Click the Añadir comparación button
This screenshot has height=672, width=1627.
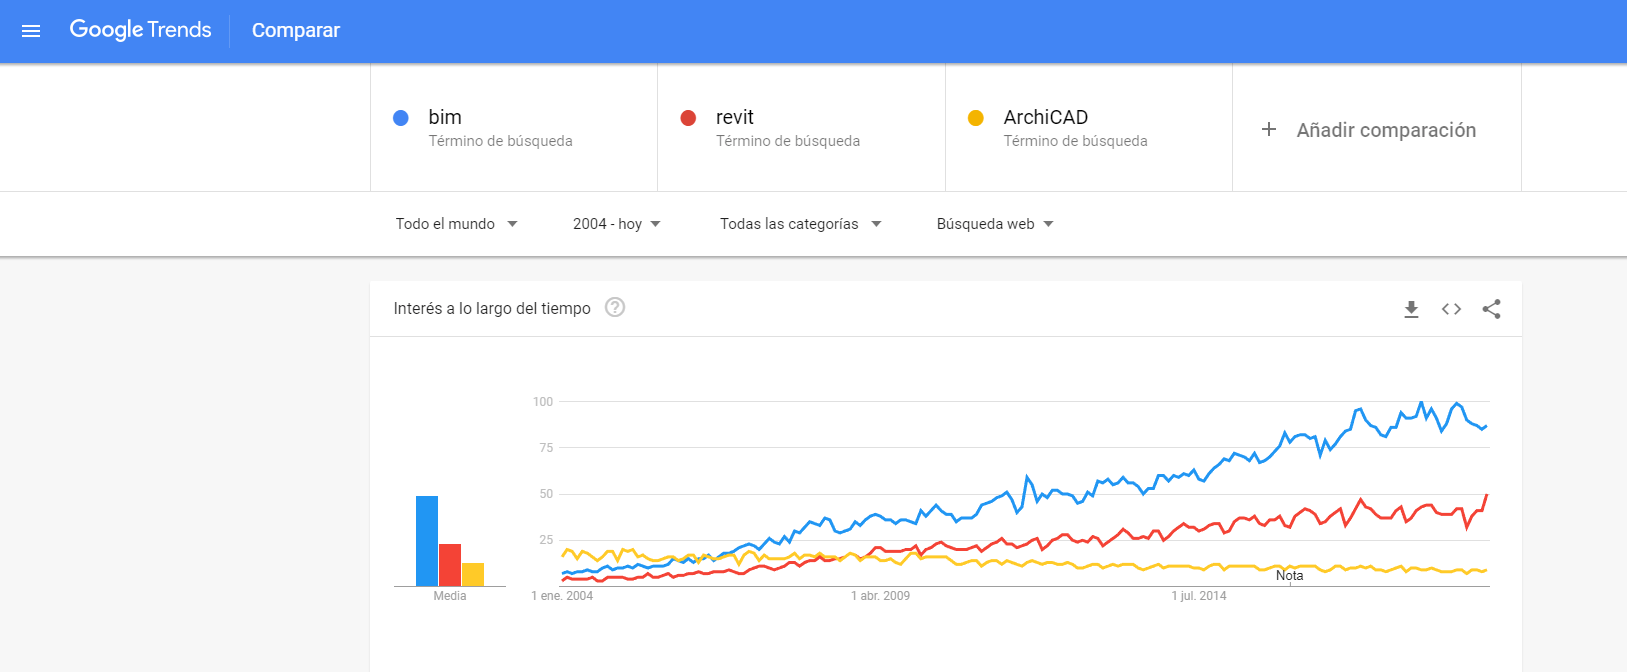[1377, 128]
